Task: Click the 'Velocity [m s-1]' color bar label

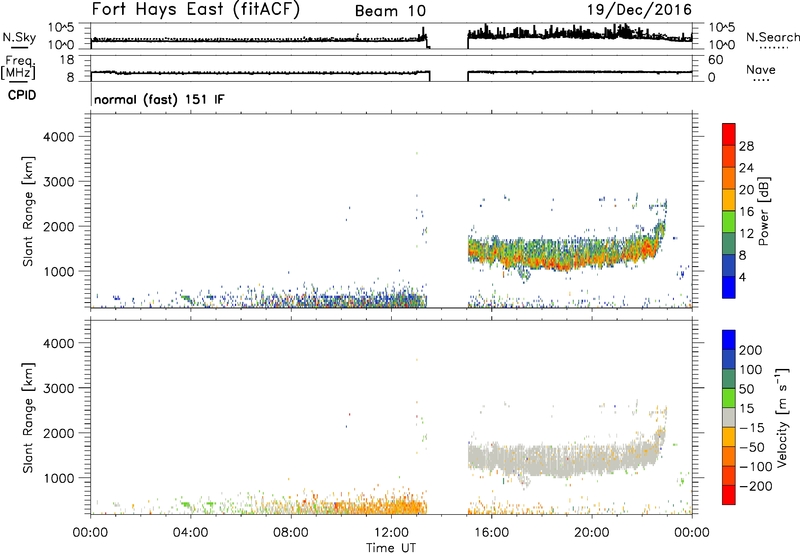Action: click(782, 417)
